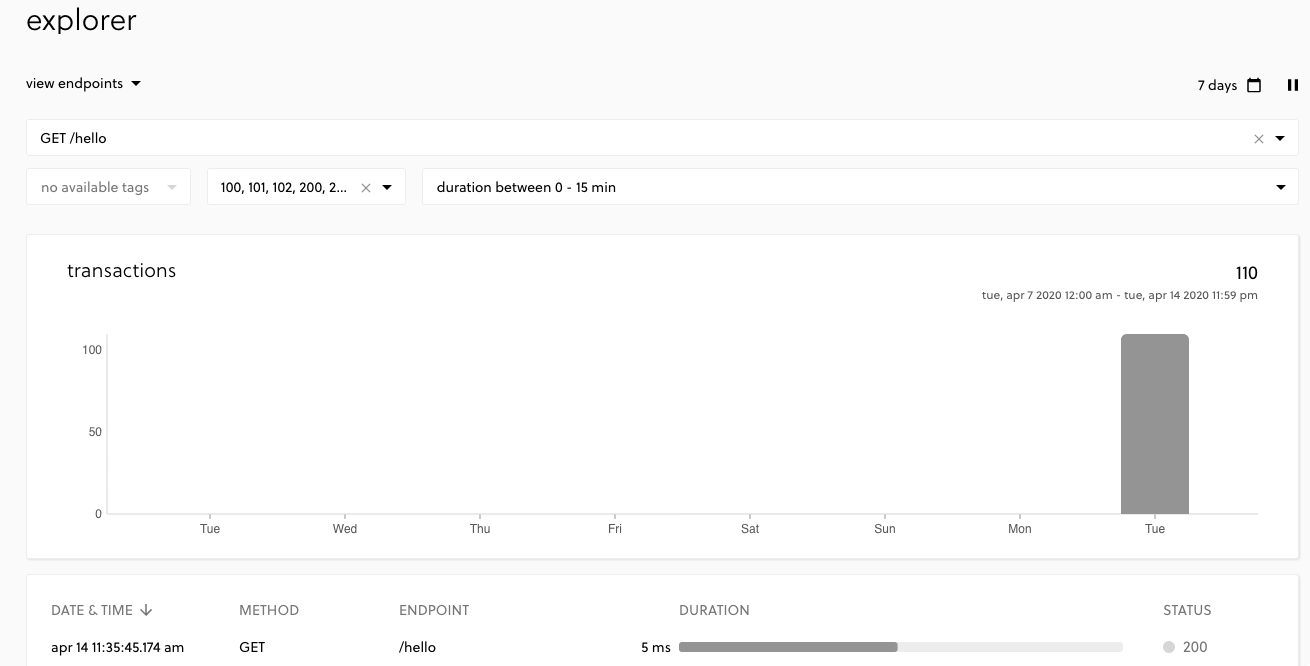Remove the status codes filter via X icon

[366, 187]
